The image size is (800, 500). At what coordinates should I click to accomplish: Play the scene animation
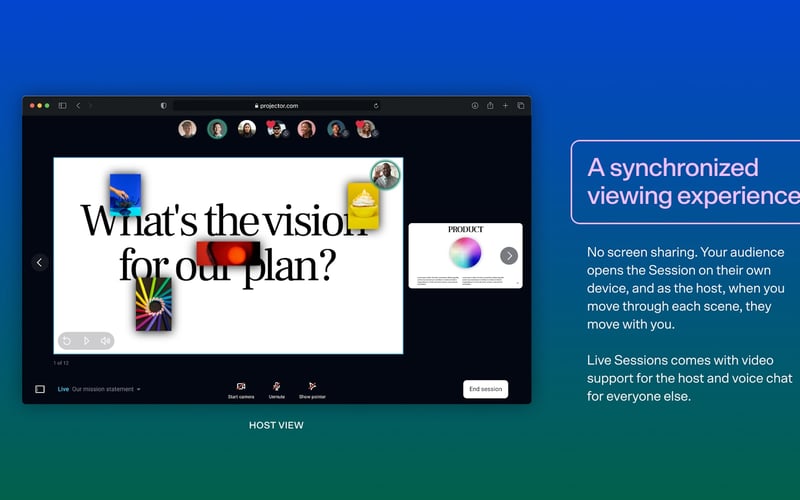(x=86, y=340)
